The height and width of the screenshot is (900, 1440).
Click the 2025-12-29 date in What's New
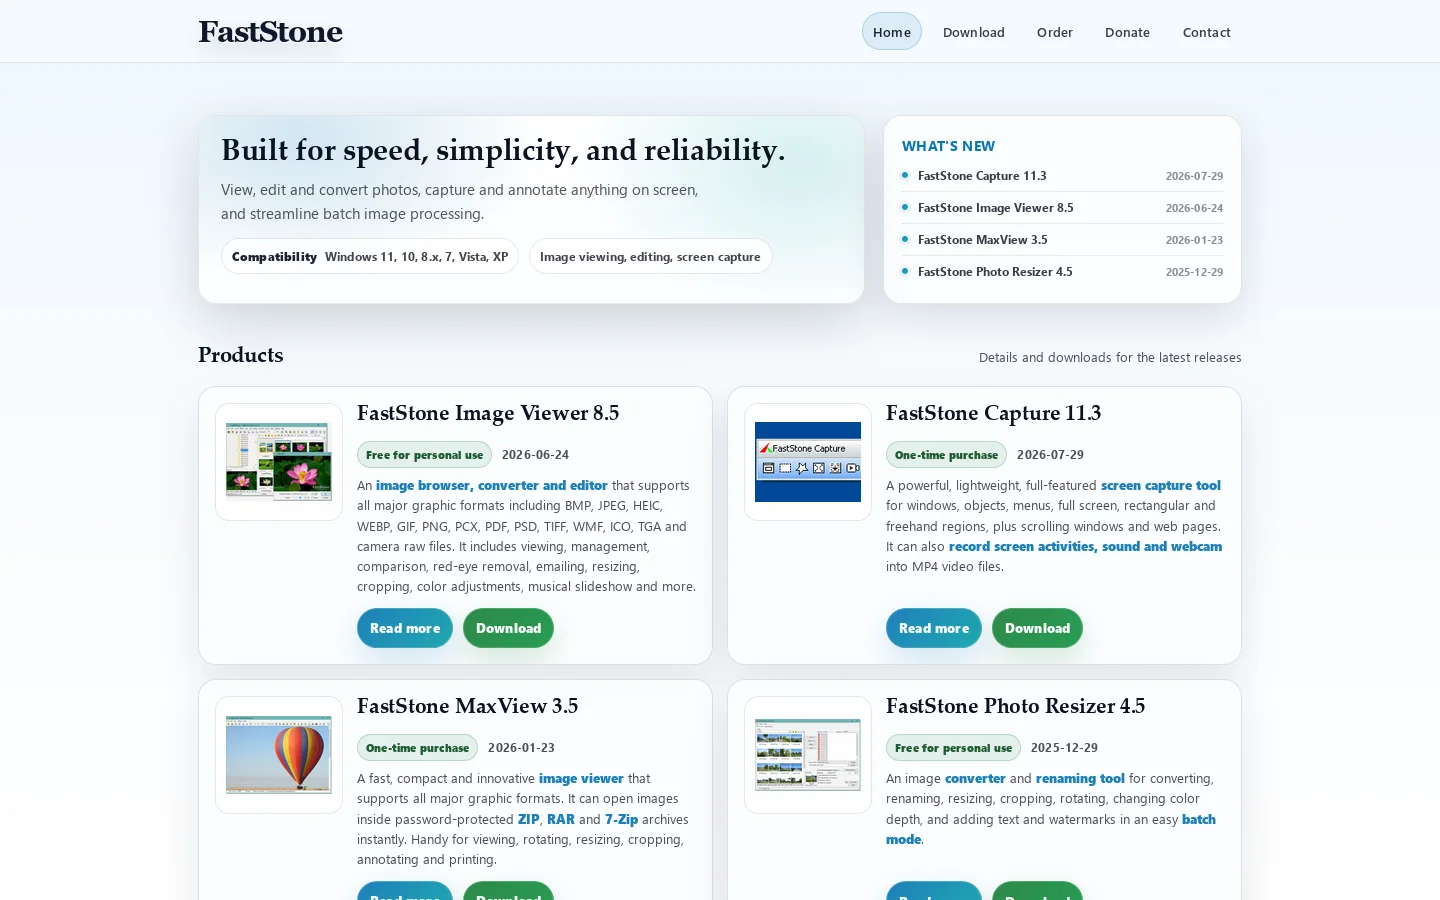tap(1194, 272)
